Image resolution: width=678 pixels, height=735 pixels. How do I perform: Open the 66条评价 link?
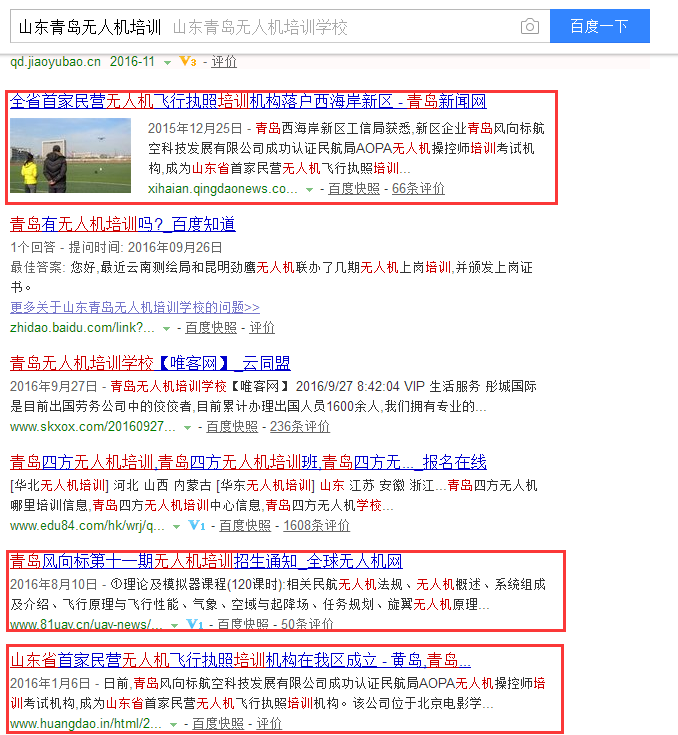pyautogui.click(x=418, y=188)
